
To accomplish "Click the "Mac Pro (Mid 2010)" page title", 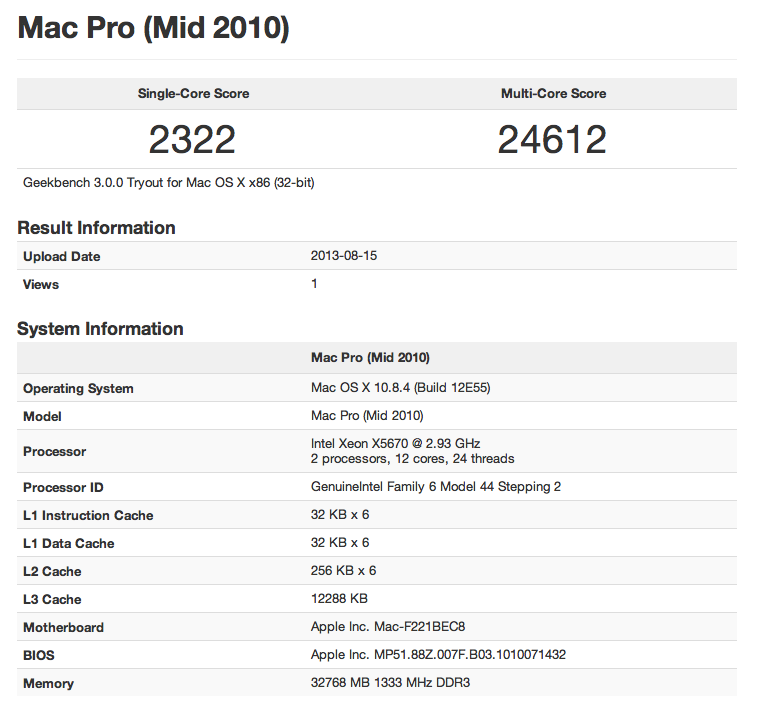I will point(154,28).
